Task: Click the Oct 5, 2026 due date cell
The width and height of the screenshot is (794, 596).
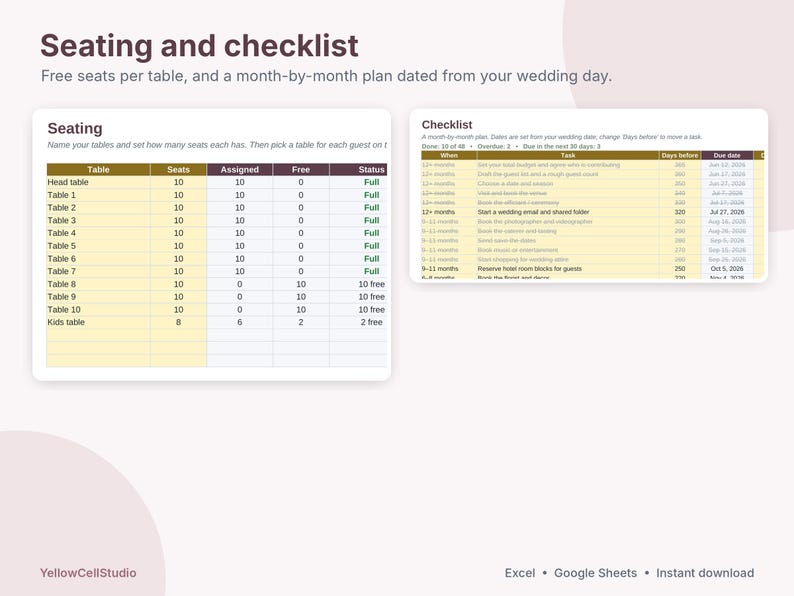Action: coord(727,269)
